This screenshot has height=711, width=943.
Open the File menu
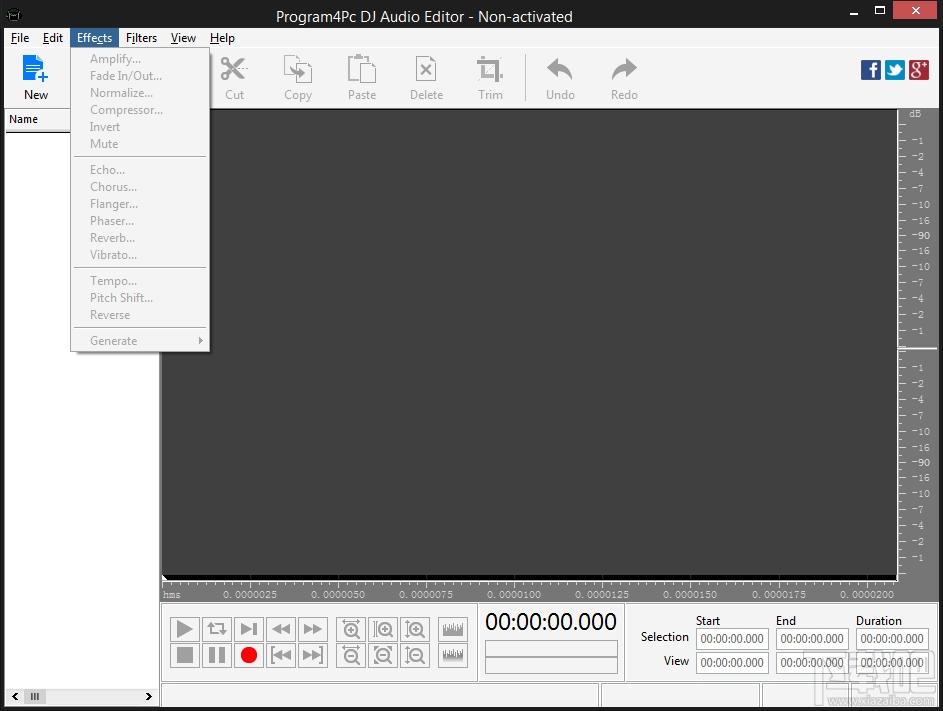(x=20, y=38)
